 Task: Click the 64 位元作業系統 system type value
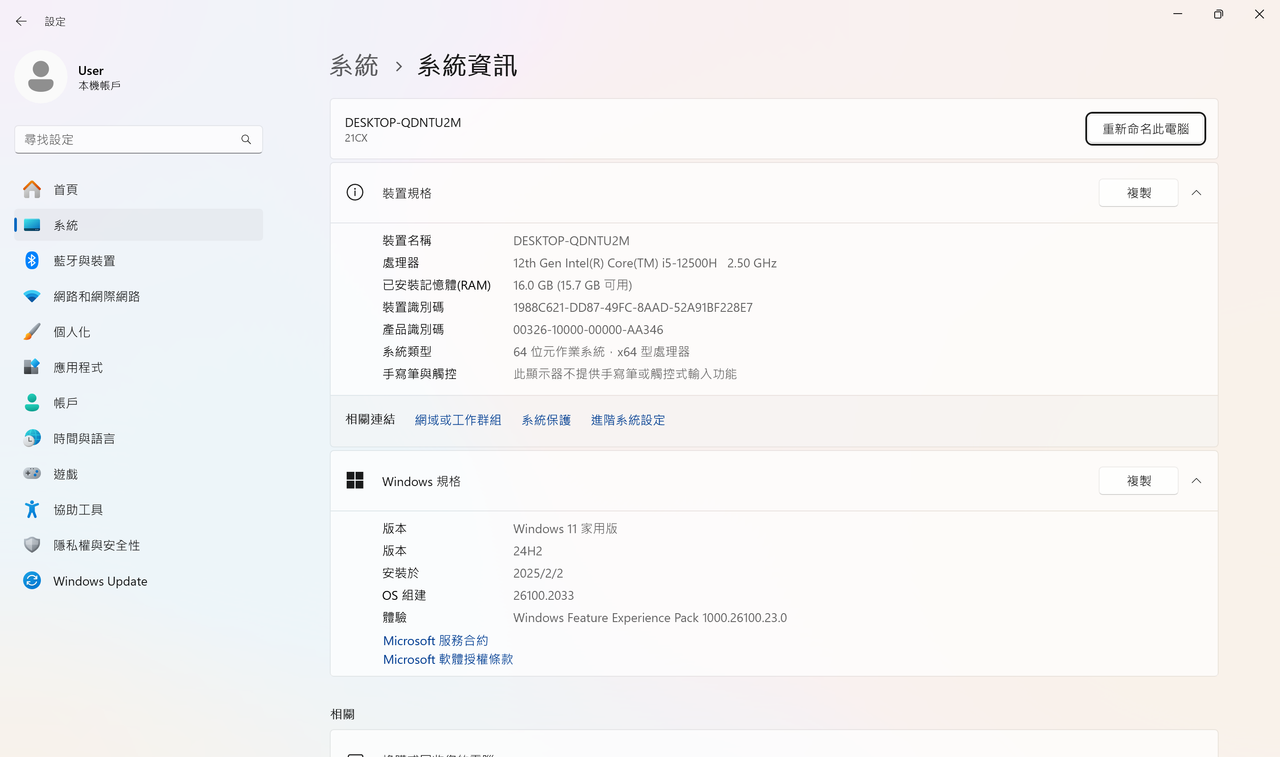601,352
